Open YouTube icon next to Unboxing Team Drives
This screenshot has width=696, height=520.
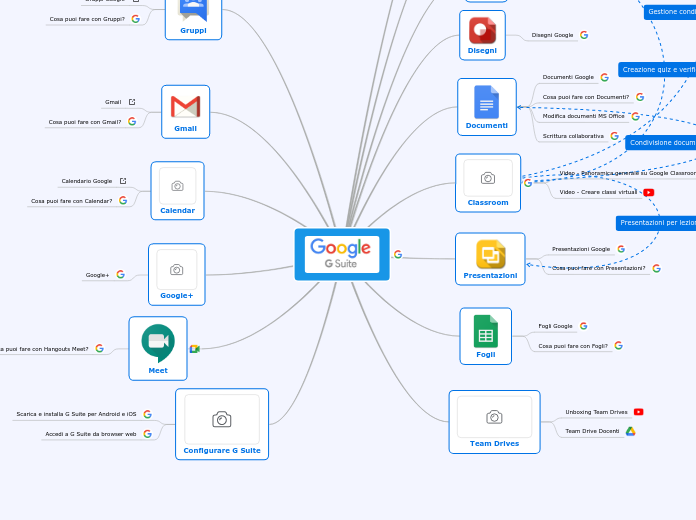(x=638, y=412)
